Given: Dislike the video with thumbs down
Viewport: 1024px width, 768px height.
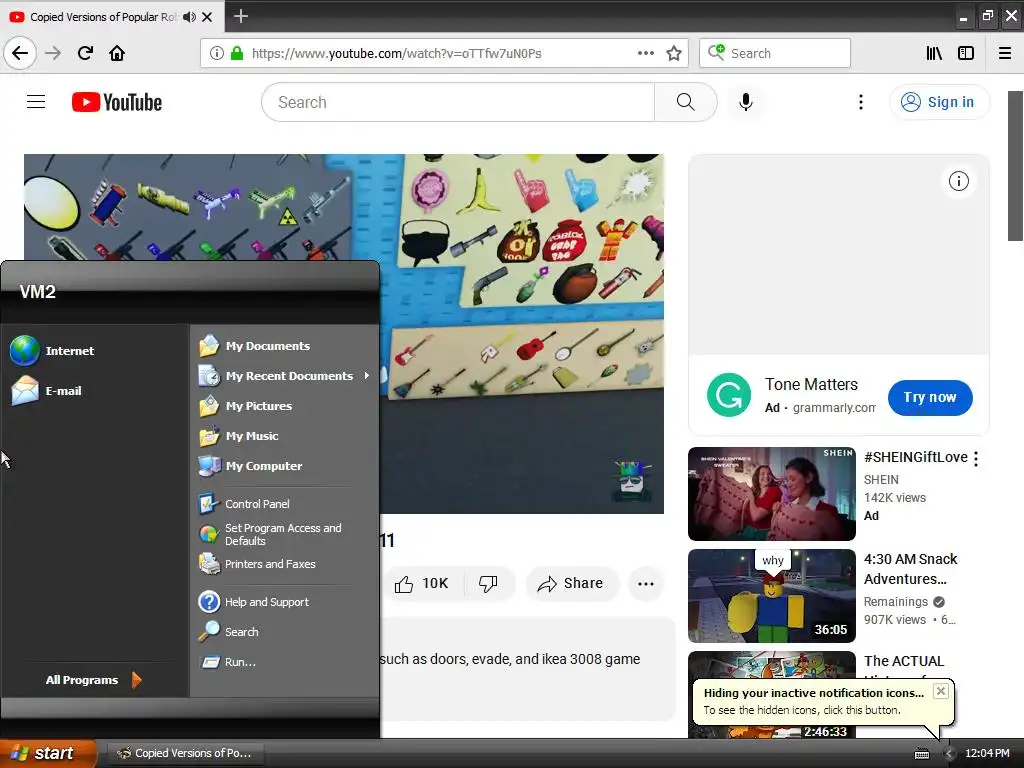Looking at the screenshot, I should (x=488, y=584).
